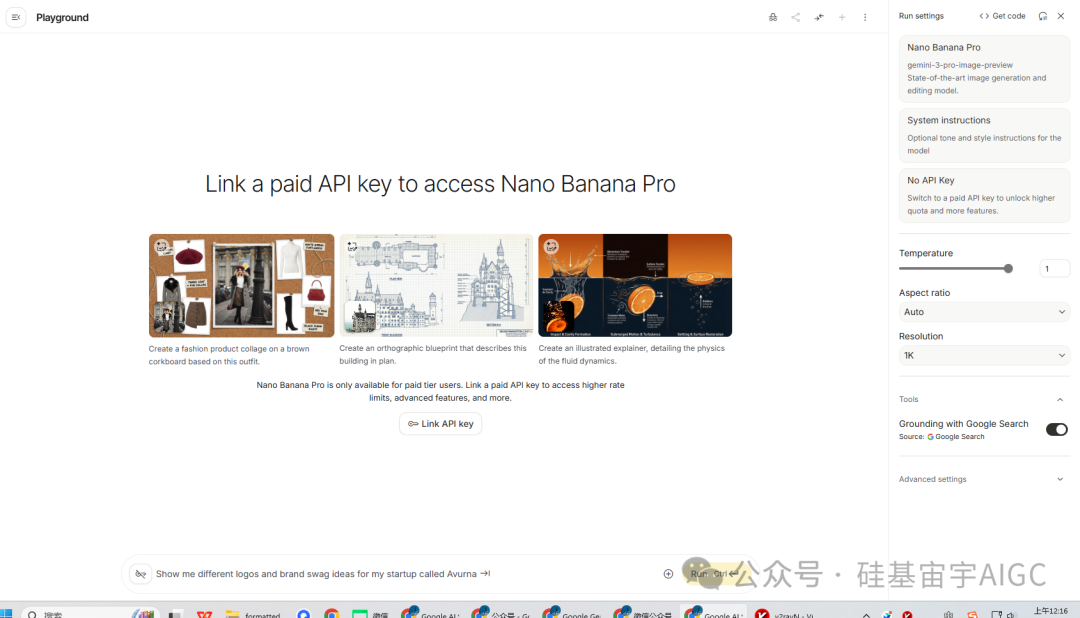Image resolution: width=1080 pixels, height=618 pixels.
Task: Click 'Create an illustrated explainer' caption
Action: point(632,355)
